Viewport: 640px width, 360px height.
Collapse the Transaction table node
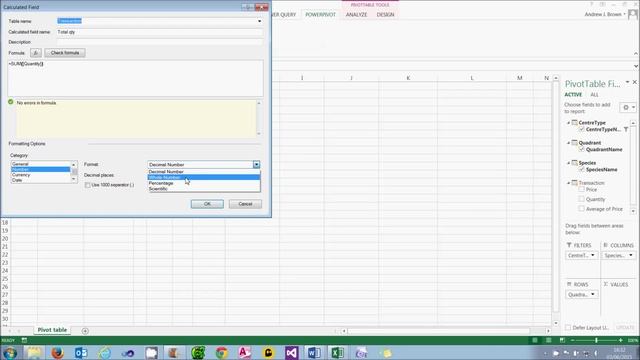[x=569, y=183]
